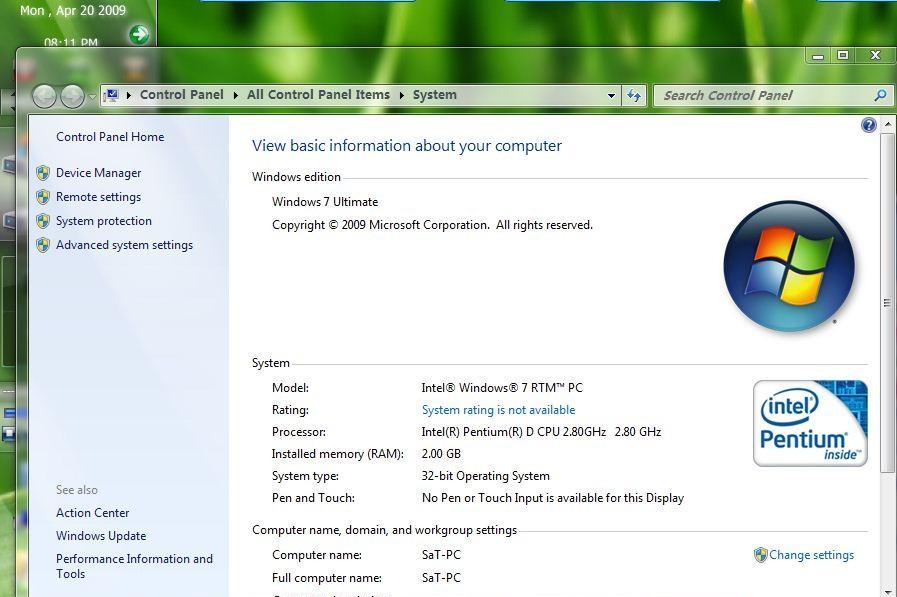Click 32-bit Operating System text
The image size is (897, 597).
point(486,476)
